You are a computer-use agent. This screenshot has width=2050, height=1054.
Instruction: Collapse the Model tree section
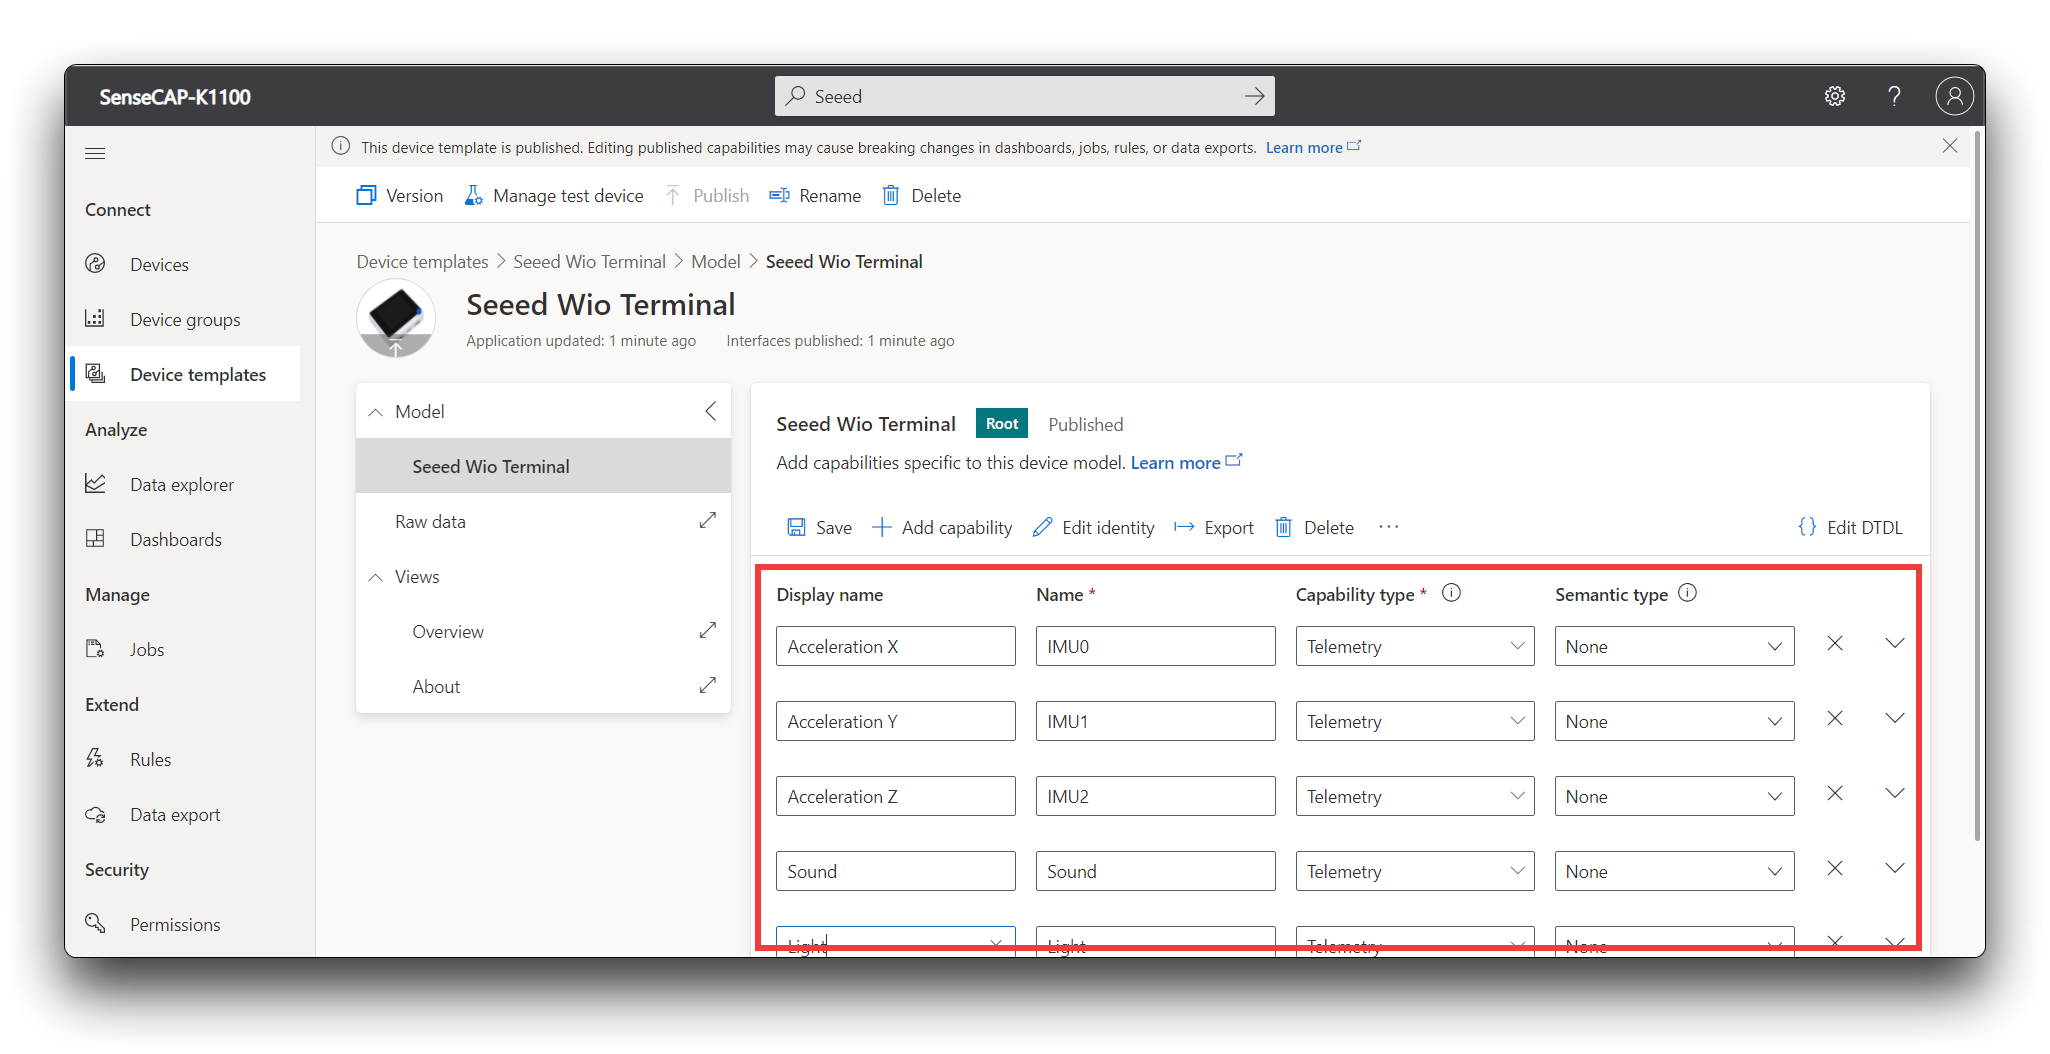376,412
